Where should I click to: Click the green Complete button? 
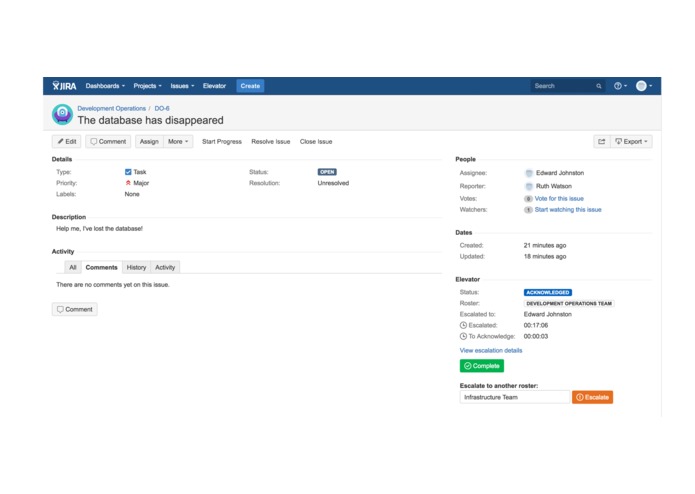tap(482, 366)
